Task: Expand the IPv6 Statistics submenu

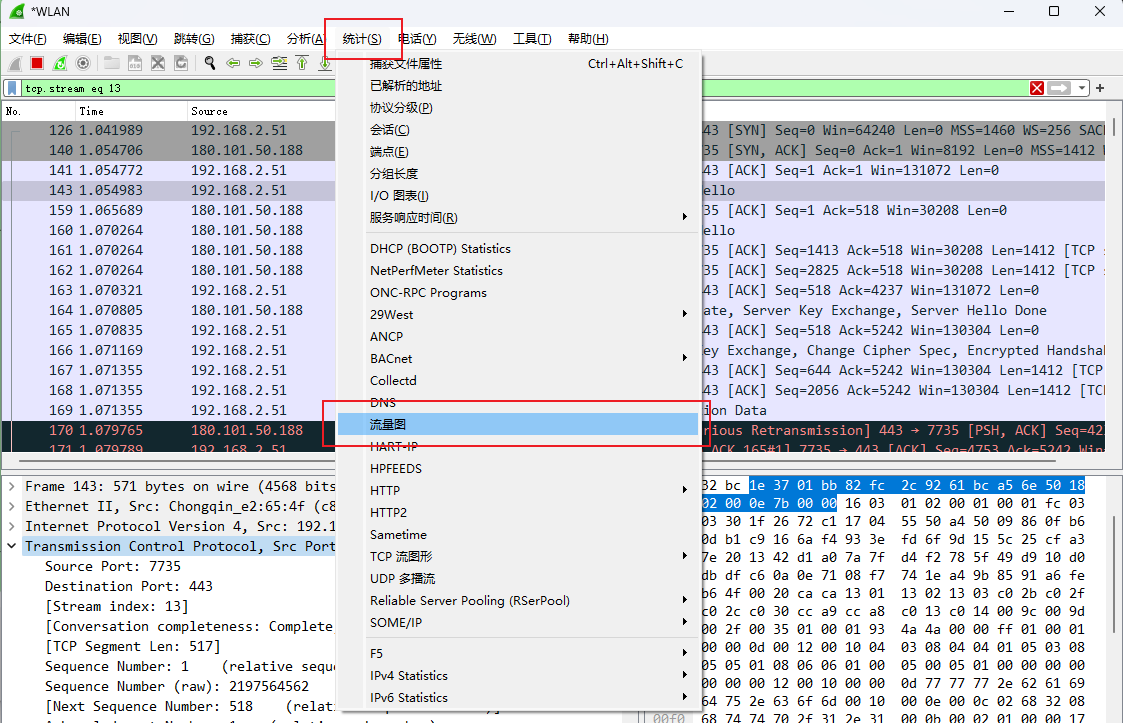Action: click(x=519, y=697)
